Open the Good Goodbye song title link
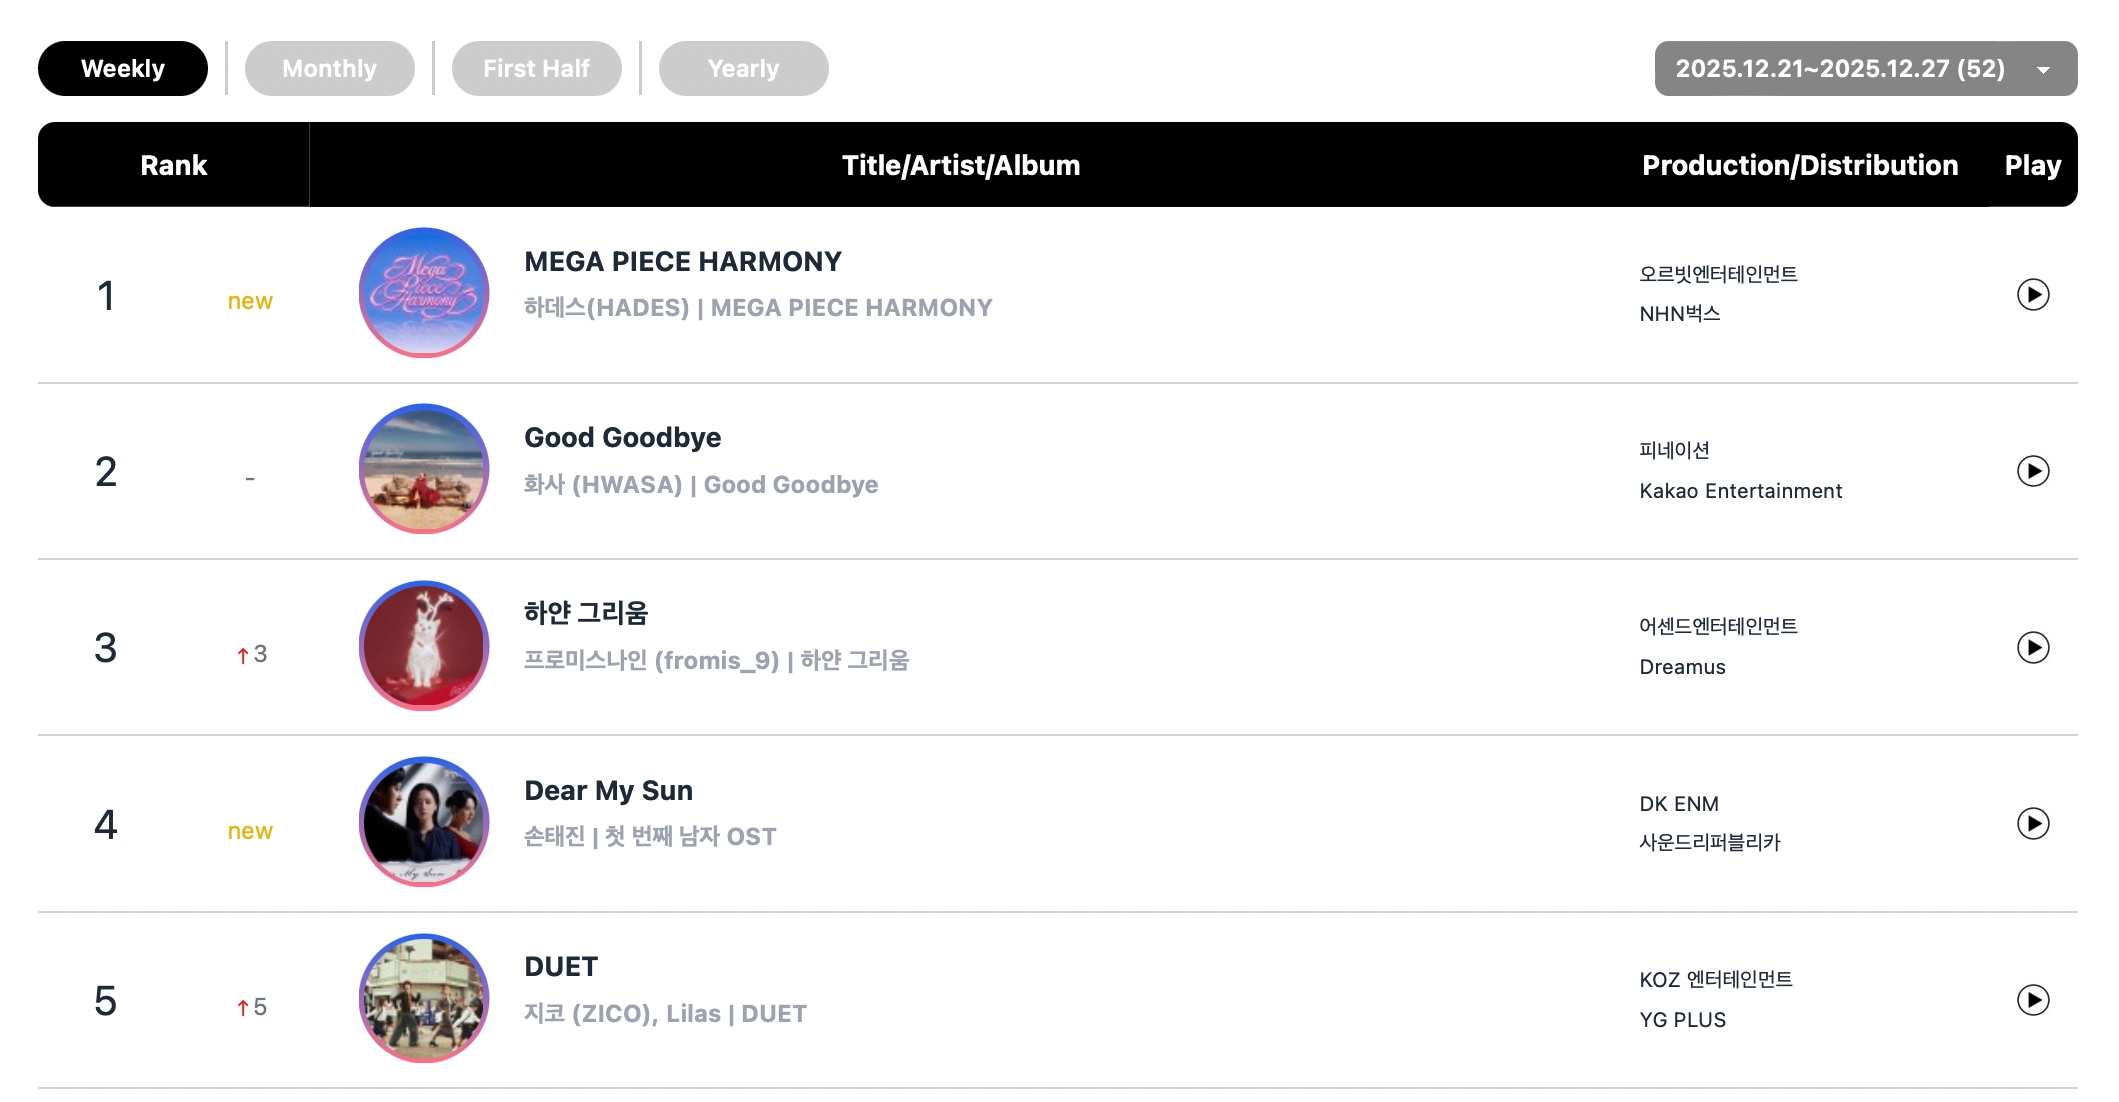This screenshot has height=1102, width=2119. (x=622, y=438)
